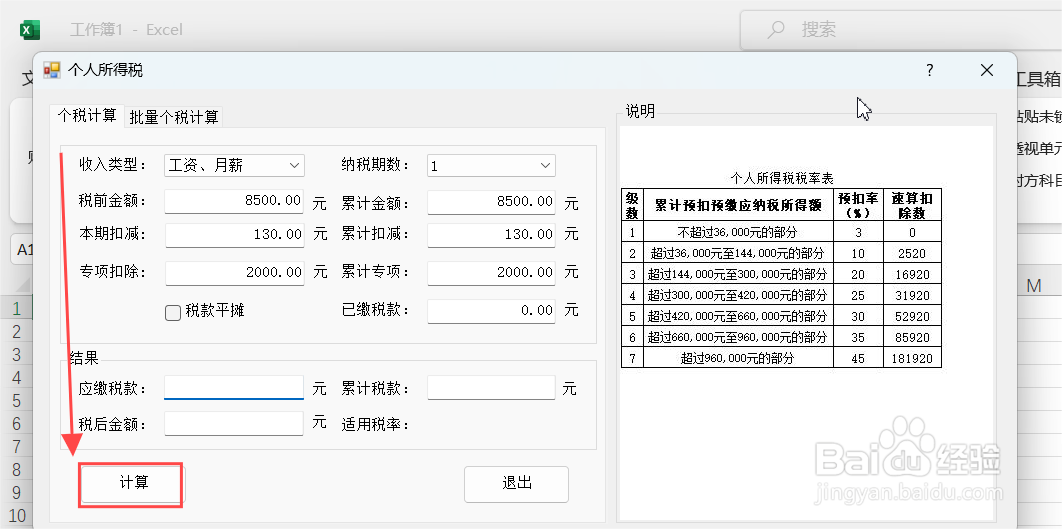This screenshot has height=529, width=1062.
Task: Click the 应缴税款 result field
Action: click(x=234, y=388)
